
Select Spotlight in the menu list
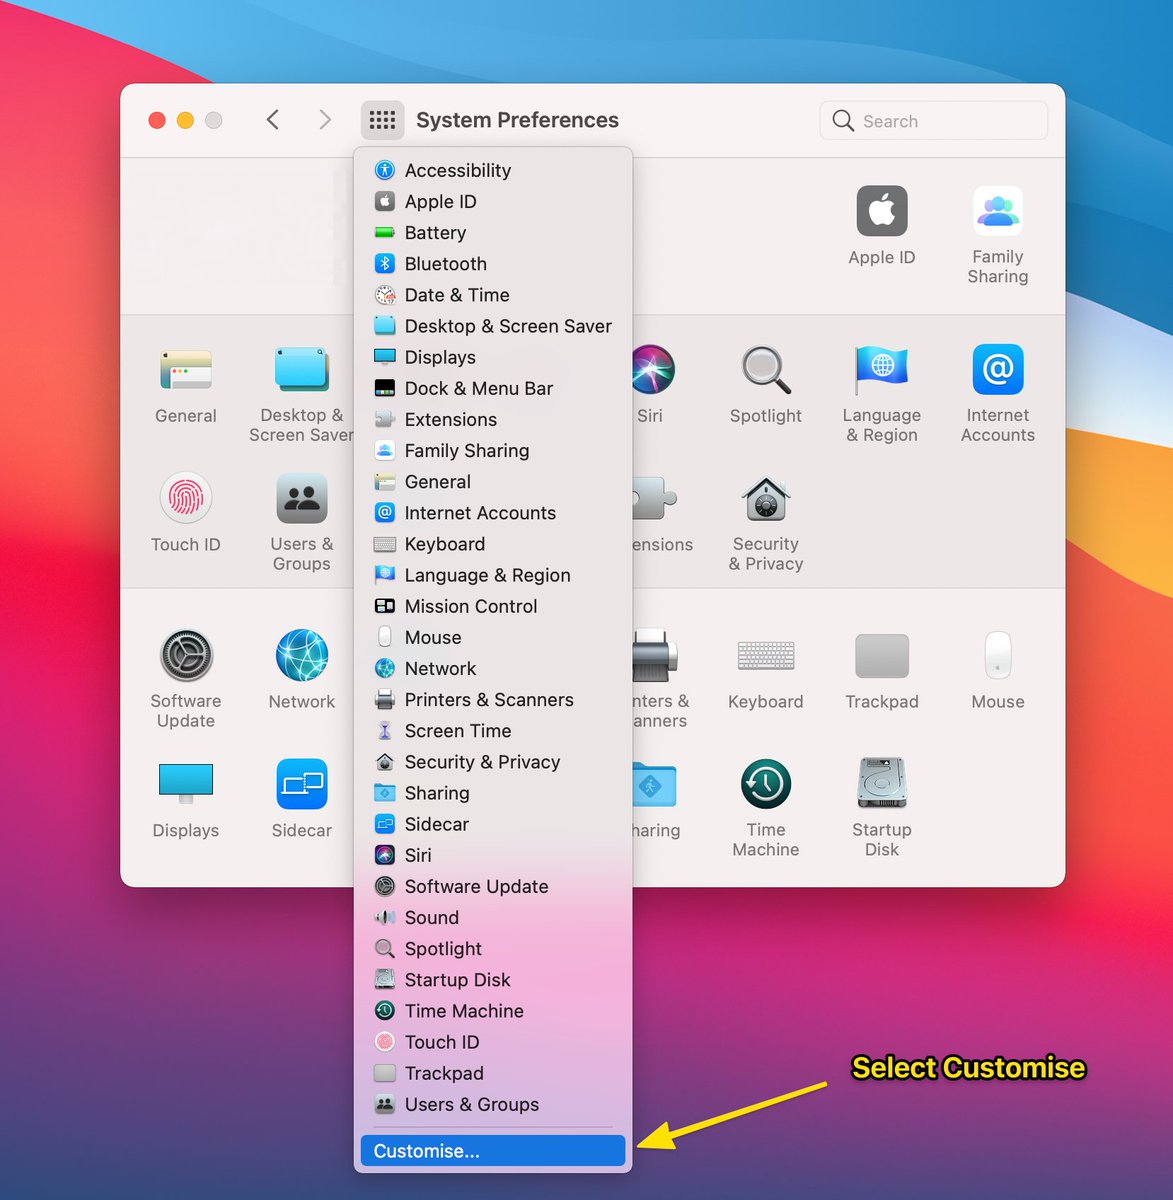(493, 949)
